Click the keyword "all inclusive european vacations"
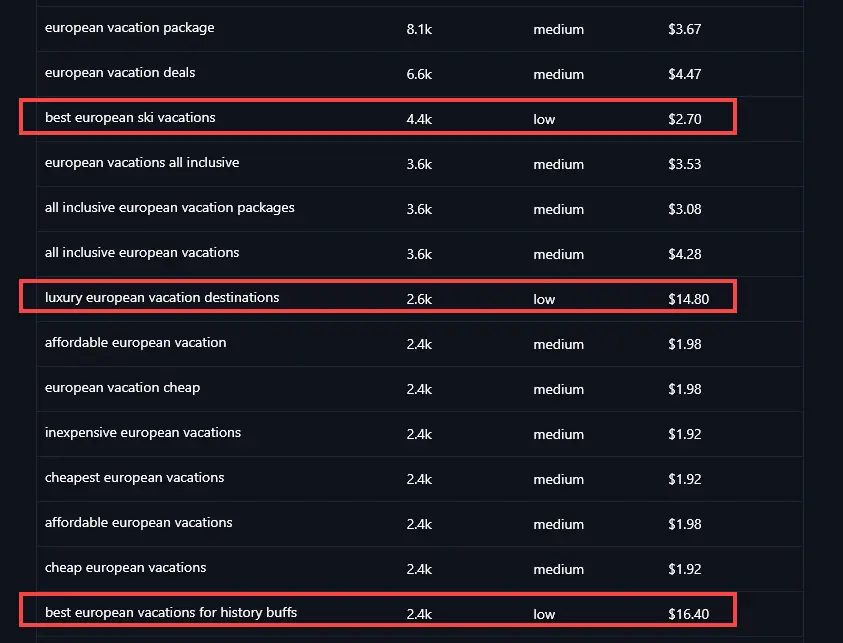 (x=140, y=253)
